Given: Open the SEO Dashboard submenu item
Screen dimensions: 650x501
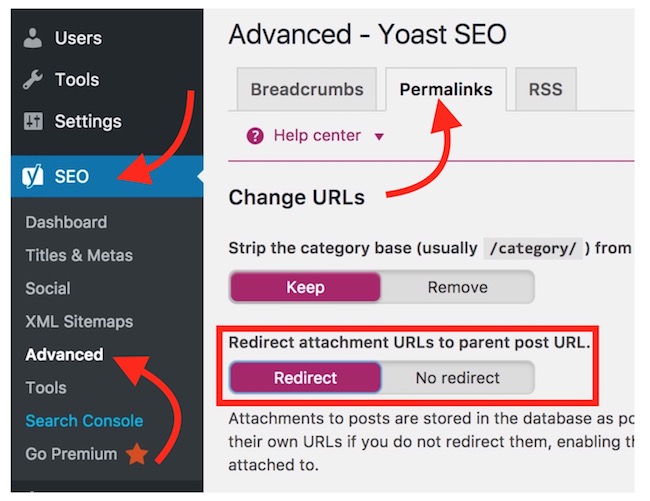Looking at the screenshot, I should click(66, 222).
